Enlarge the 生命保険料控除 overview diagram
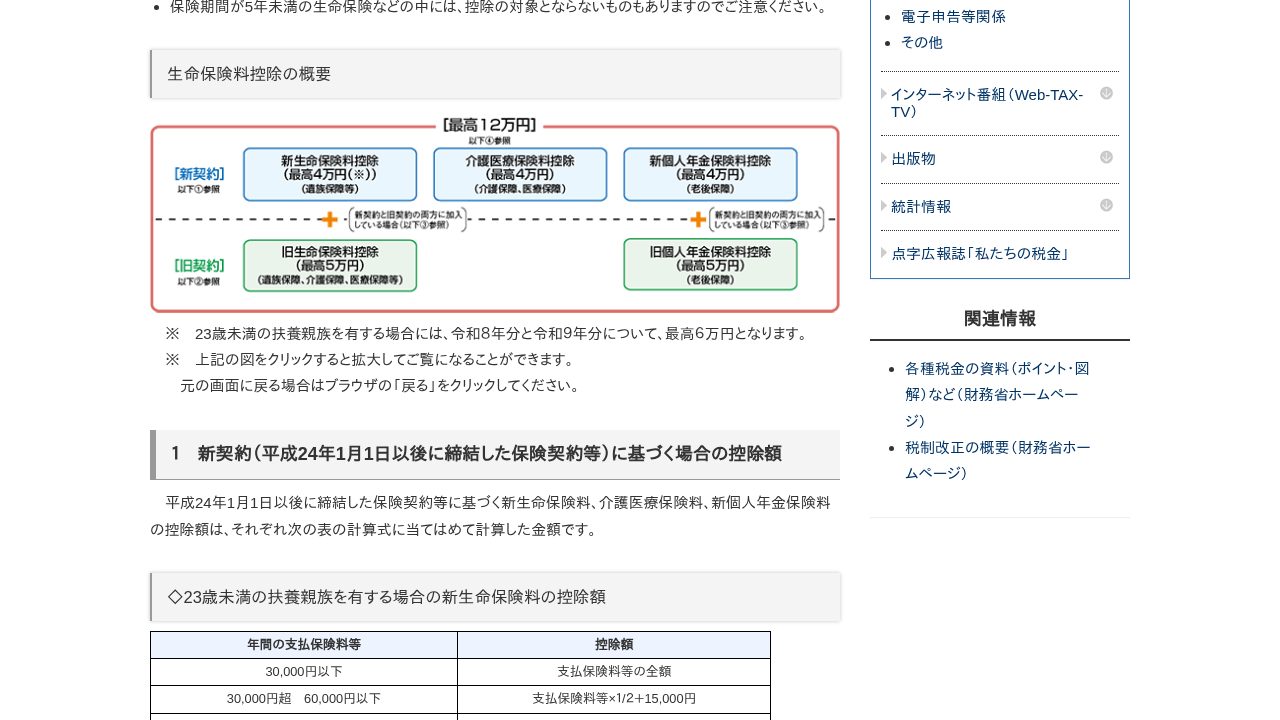The height and width of the screenshot is (720, 1280). (495, 214)
